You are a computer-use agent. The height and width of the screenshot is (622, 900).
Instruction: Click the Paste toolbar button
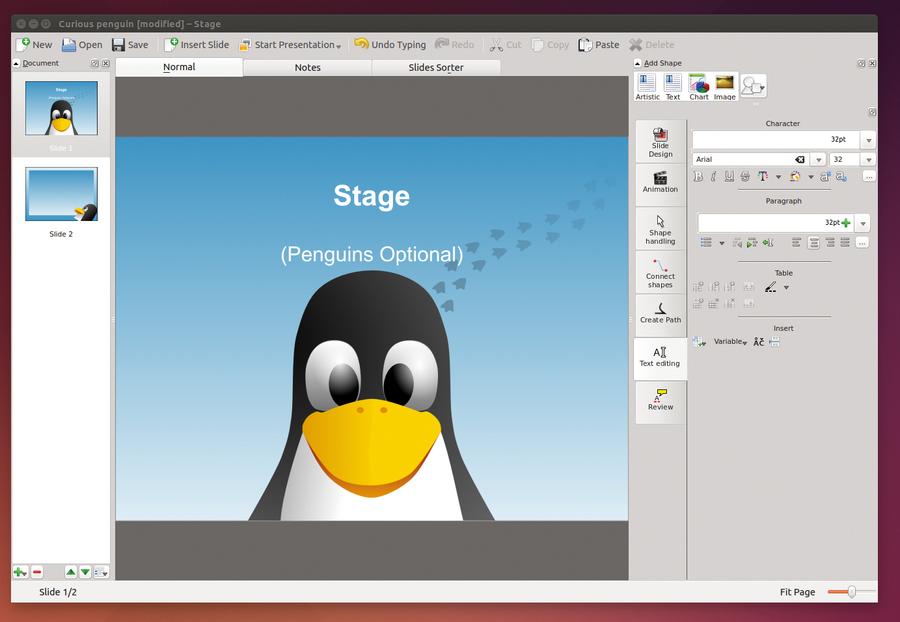pos(599,45)
